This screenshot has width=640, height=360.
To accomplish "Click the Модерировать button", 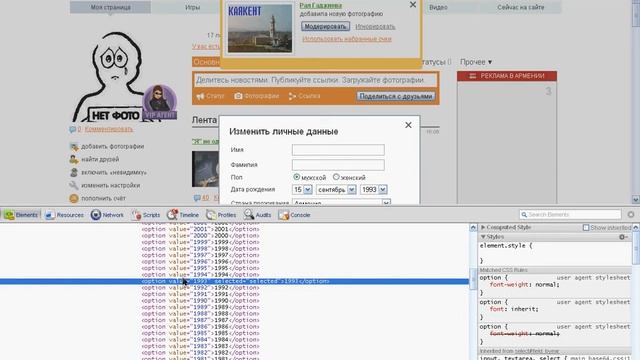I will coord(325,27).
